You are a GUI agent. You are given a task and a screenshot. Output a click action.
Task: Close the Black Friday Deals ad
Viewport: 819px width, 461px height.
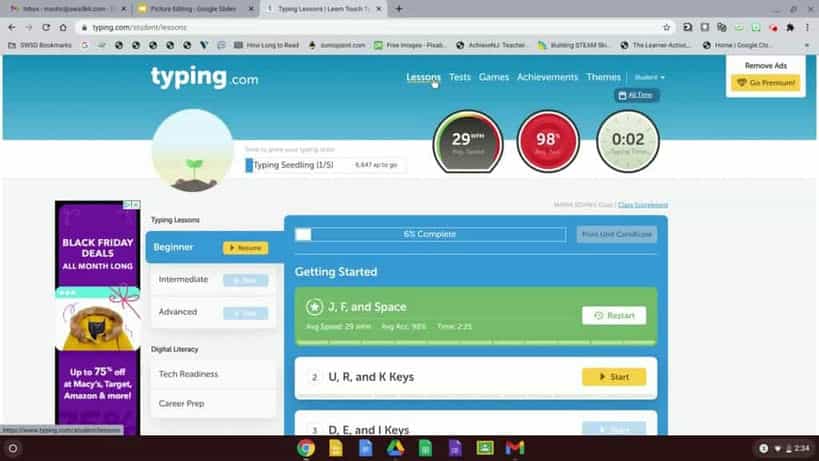136,205
